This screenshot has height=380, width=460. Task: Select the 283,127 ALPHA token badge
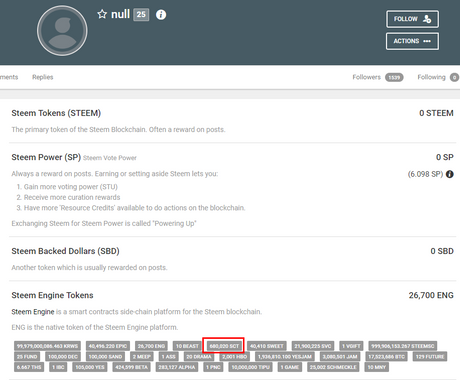click(x=177, y=367)
